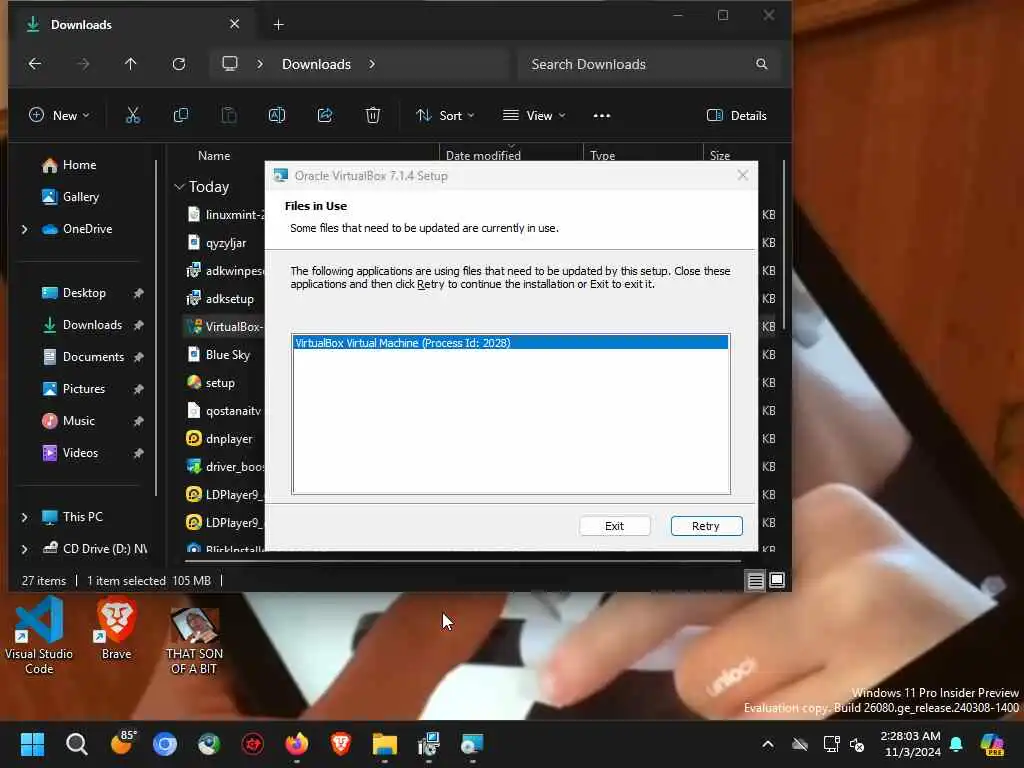
Task: Switch to details list view icon
Action: click(x=756, y=581)
